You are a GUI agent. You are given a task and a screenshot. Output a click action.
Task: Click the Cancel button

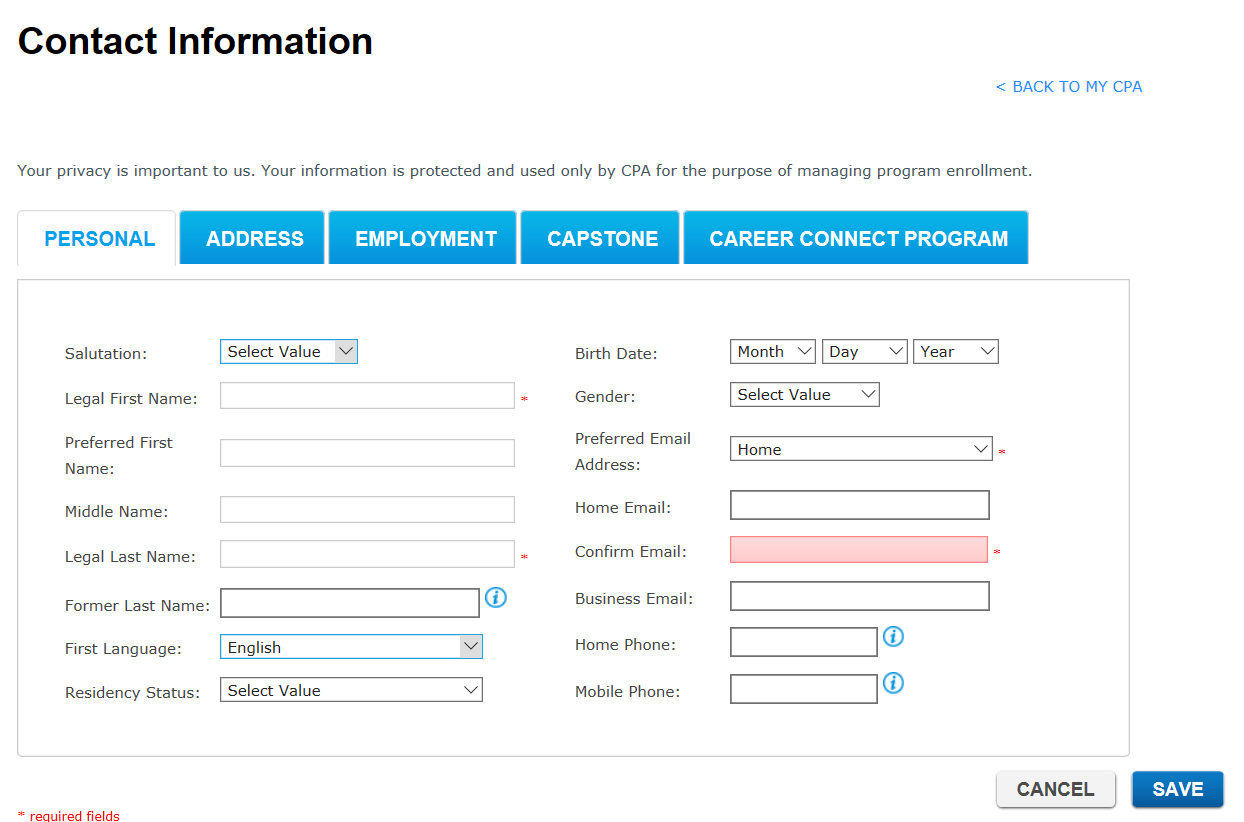(x=1055, y=790)
